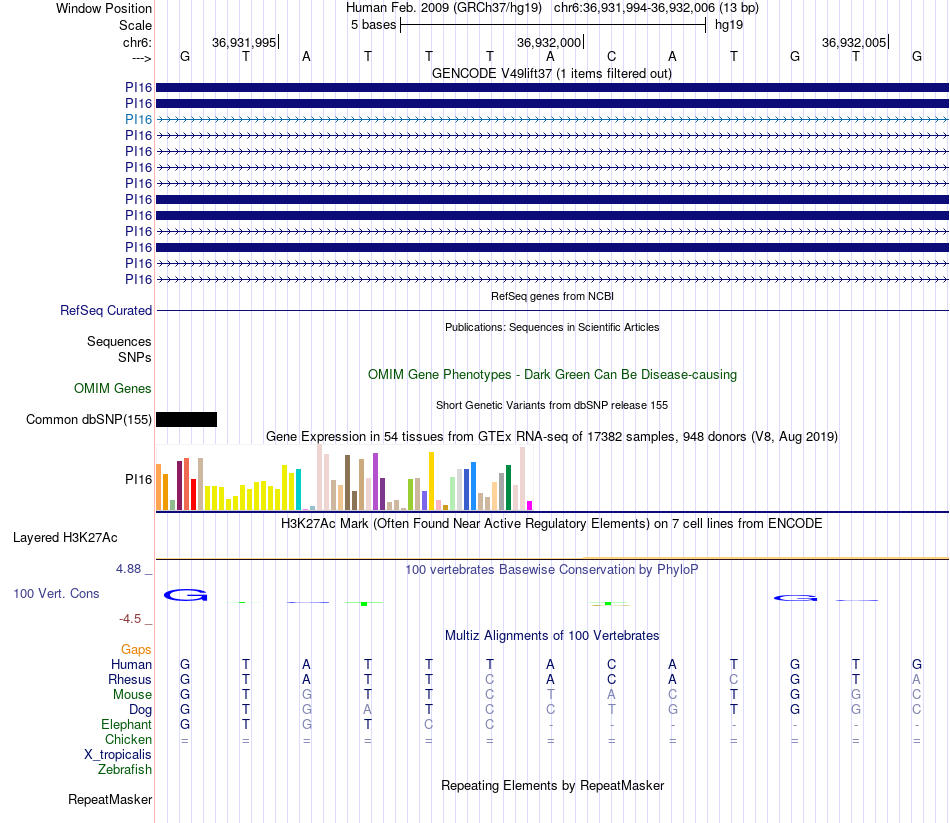Click 'Multiz Alignments of 100 Vertebrates' title
Viewport: 950px width, 823px height.
tap(552, 636)
